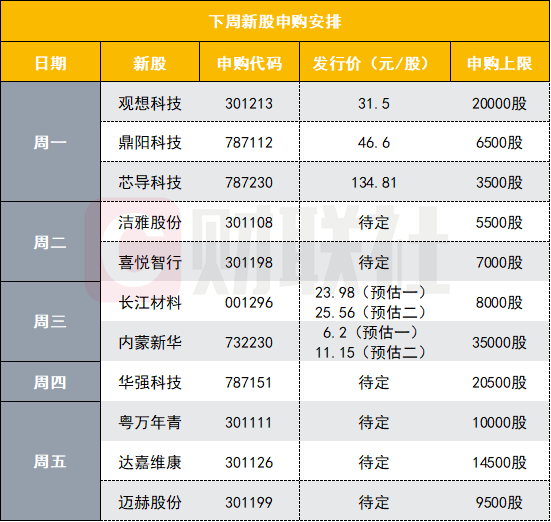
Task: Click stock name 华强科技
Action: [x=150, y=382]
